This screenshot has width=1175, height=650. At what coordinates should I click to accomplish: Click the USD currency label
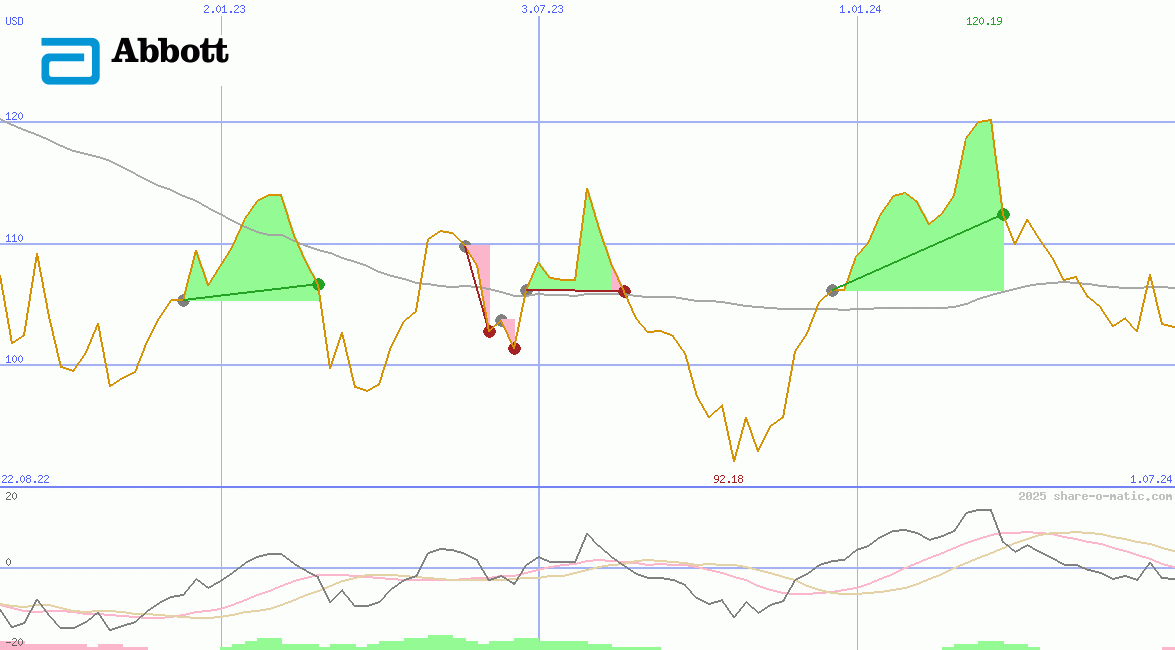tap(14, 21)
